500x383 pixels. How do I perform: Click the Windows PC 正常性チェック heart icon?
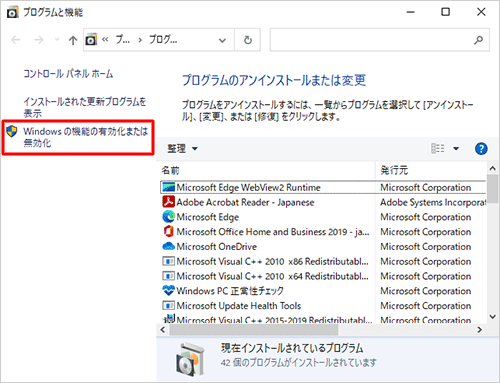click(169, 291)
